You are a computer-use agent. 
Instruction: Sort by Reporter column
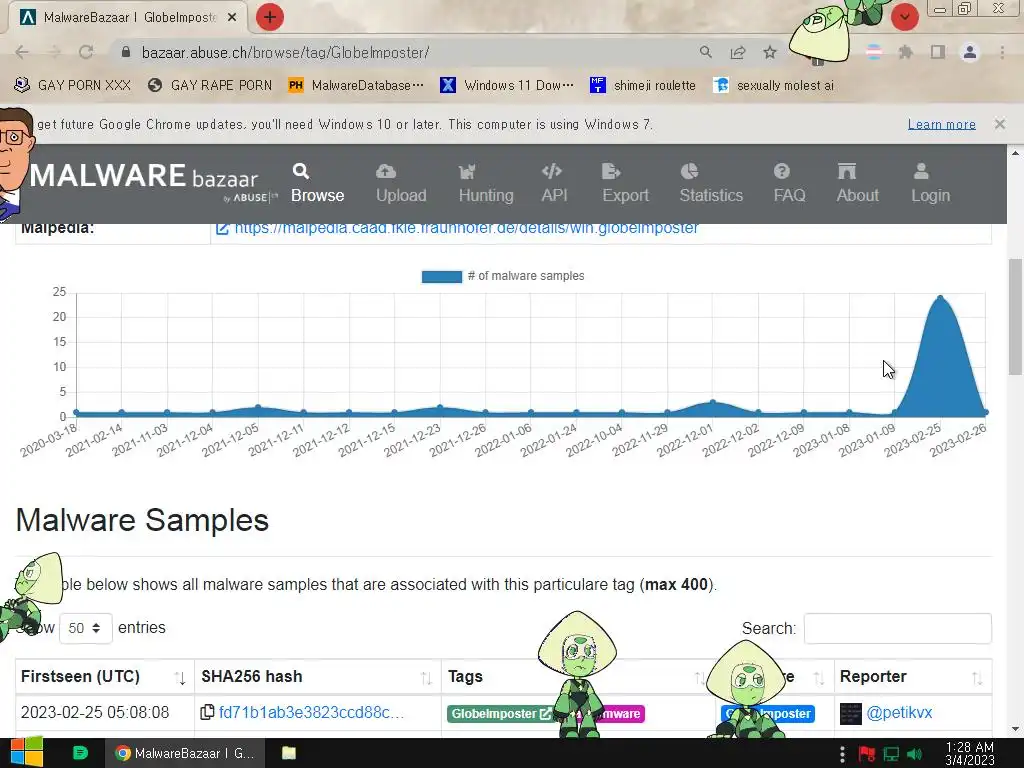point(912,677)
